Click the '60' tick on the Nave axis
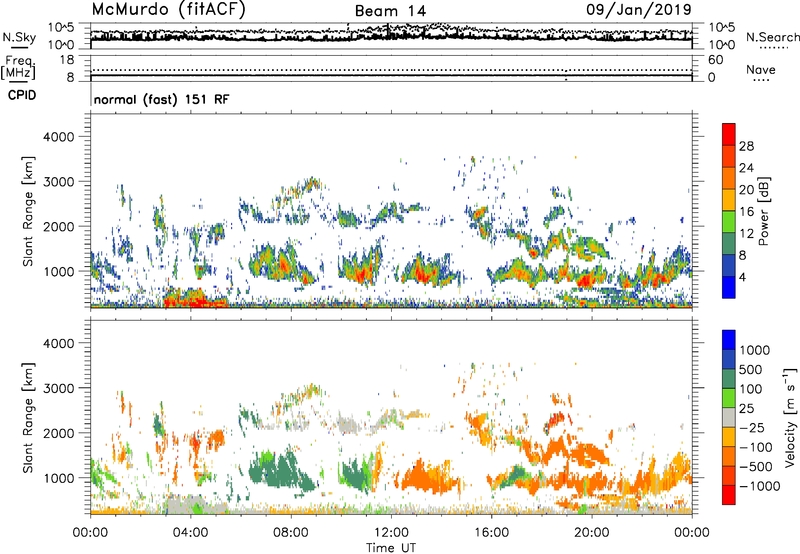The image size is (800, 554). (x=715, y=60)
